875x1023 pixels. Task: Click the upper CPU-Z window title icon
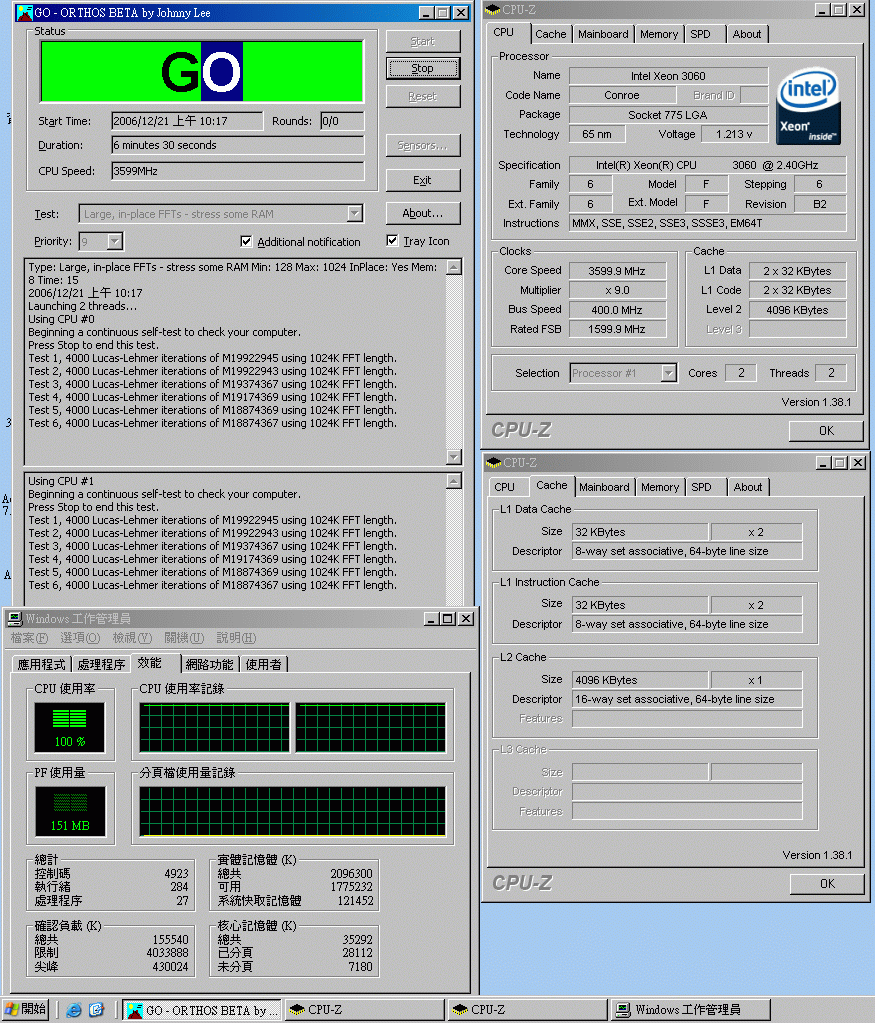(x=493, y=10)
